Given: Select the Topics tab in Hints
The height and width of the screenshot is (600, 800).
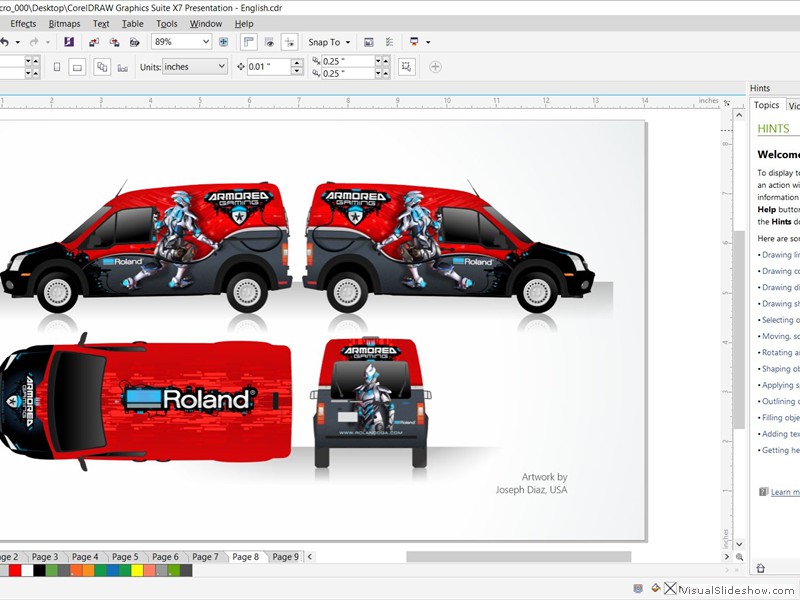Looking at the screenshot, I should pos(766,105).
